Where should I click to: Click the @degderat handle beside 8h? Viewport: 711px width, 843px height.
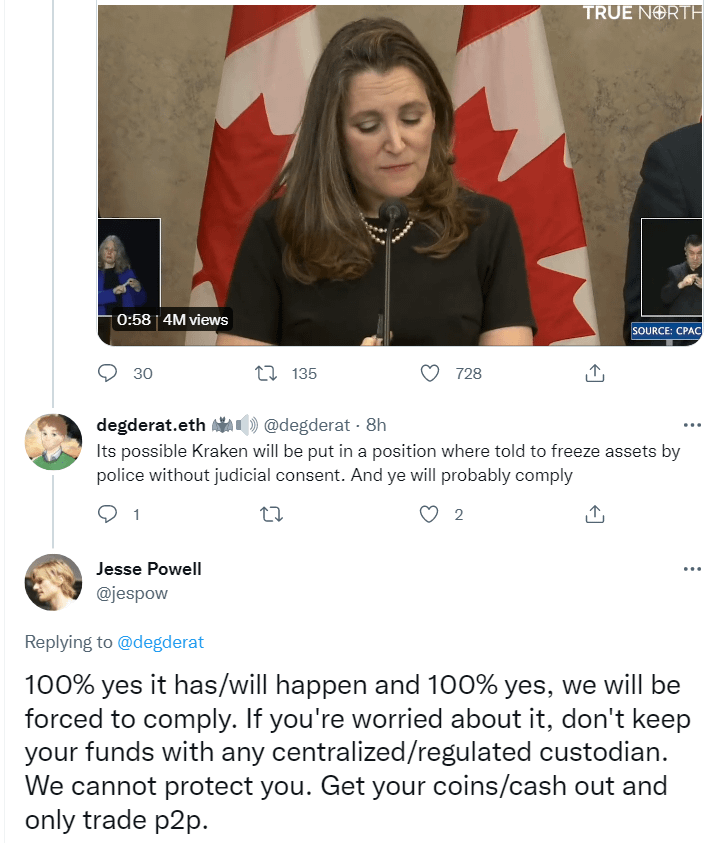307,425
